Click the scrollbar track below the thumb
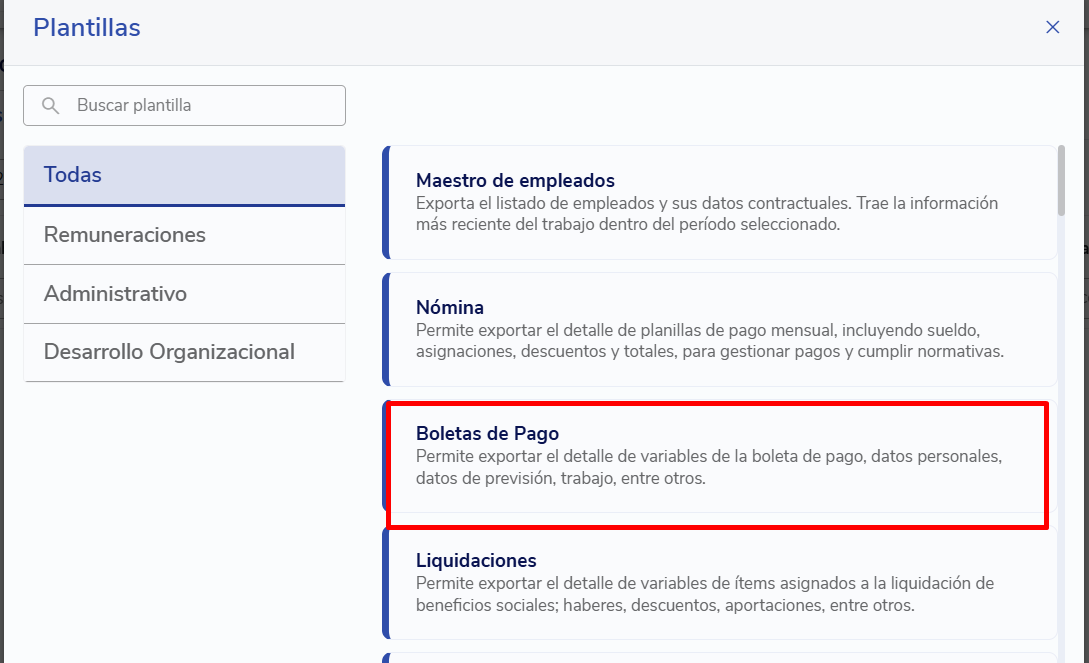1089x663 pixels. pyautogui.click(x=1061, y=450)
